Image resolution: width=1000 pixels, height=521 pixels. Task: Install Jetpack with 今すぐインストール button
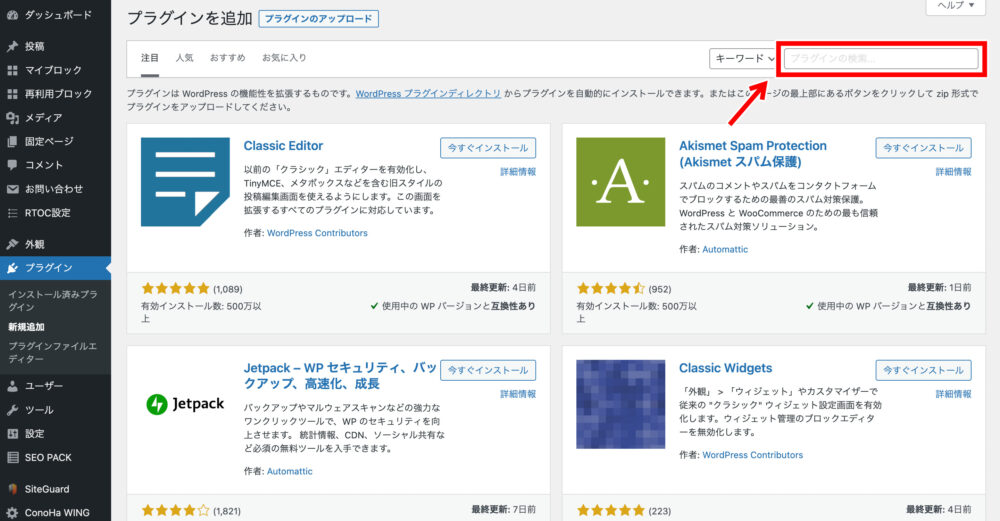pyautogui.click(x=488, y=371)
